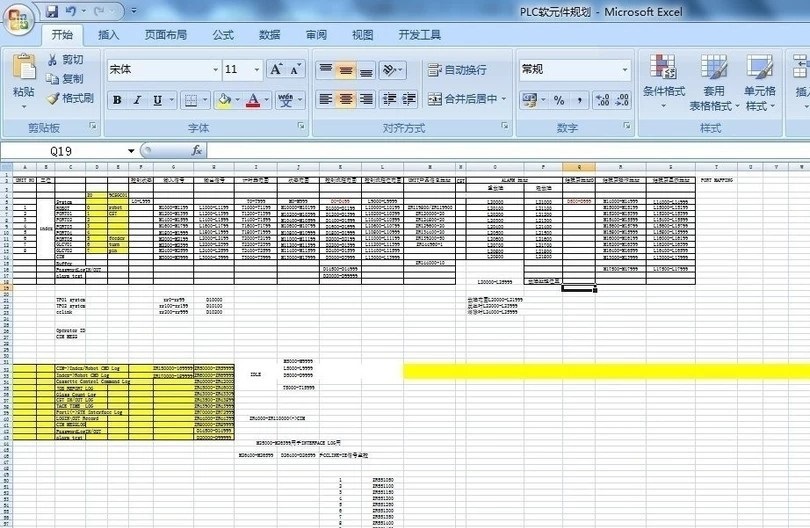Open the Paste options arrow below 粘贴
Screen dimensions: 810x528
click(24, 107)
